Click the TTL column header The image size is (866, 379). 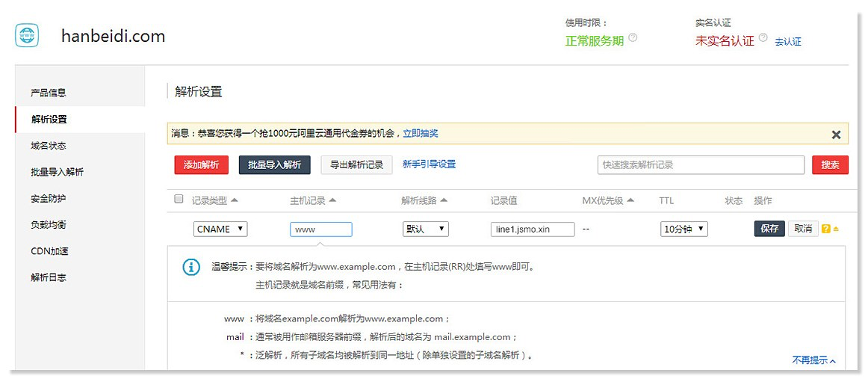pos(667,201)
